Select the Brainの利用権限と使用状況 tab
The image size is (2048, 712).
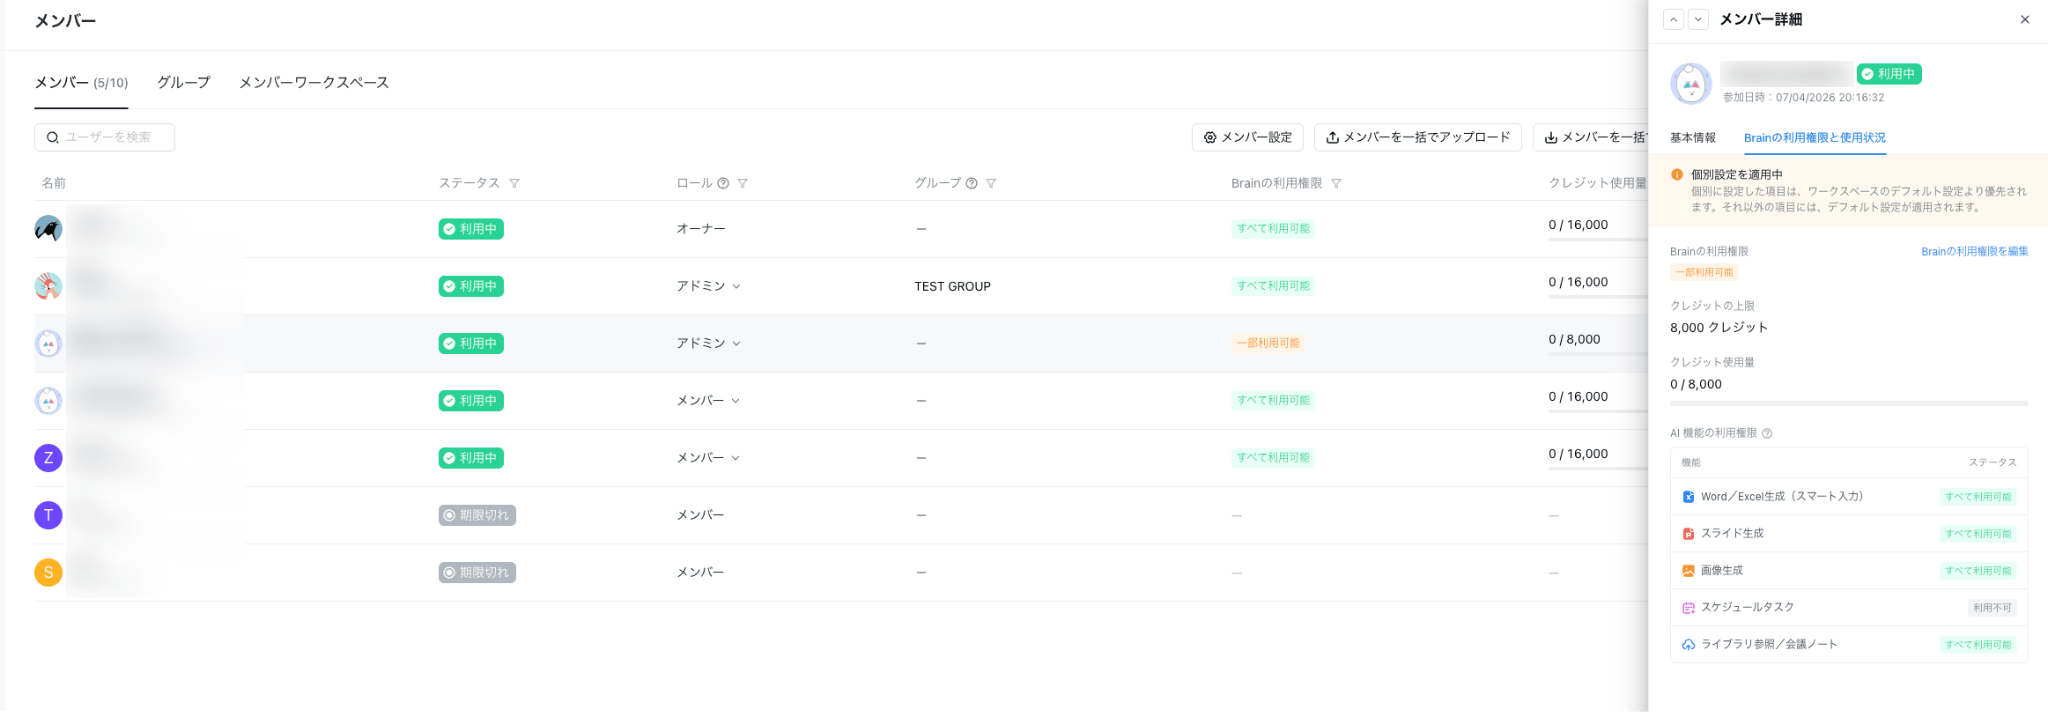1815,138
